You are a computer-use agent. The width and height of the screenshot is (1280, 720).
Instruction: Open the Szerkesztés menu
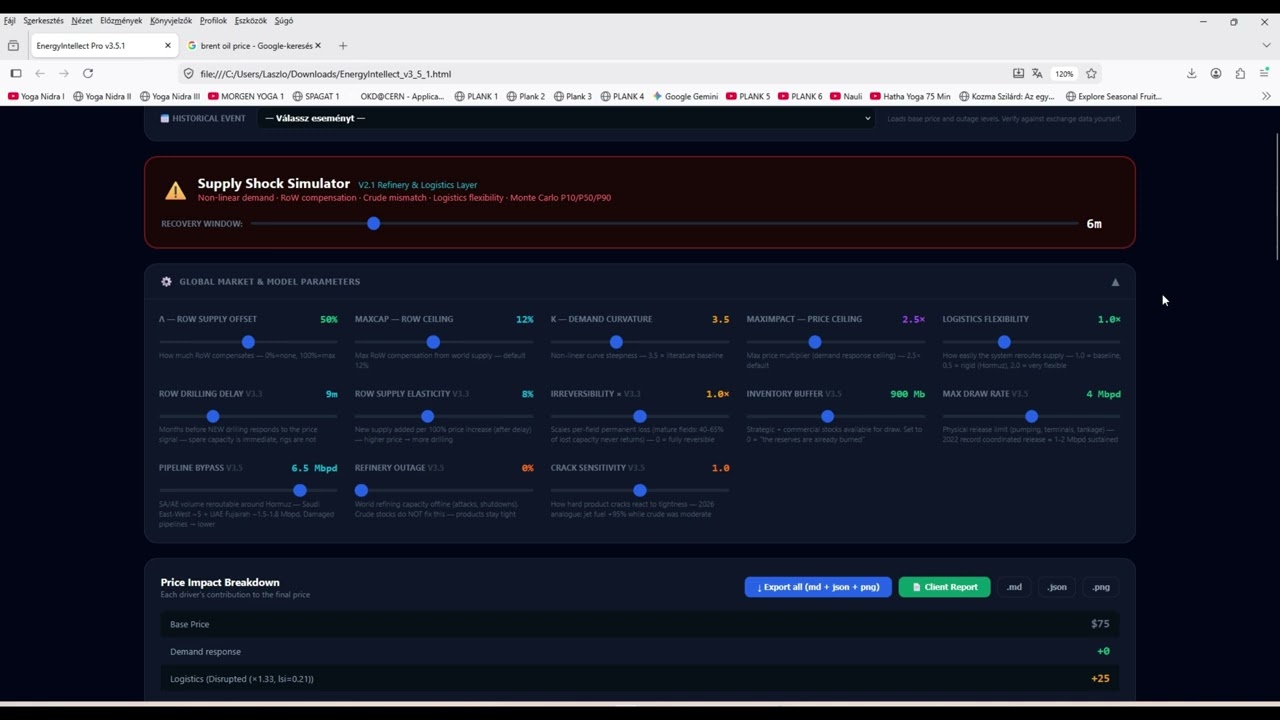(x=43, y=20)
